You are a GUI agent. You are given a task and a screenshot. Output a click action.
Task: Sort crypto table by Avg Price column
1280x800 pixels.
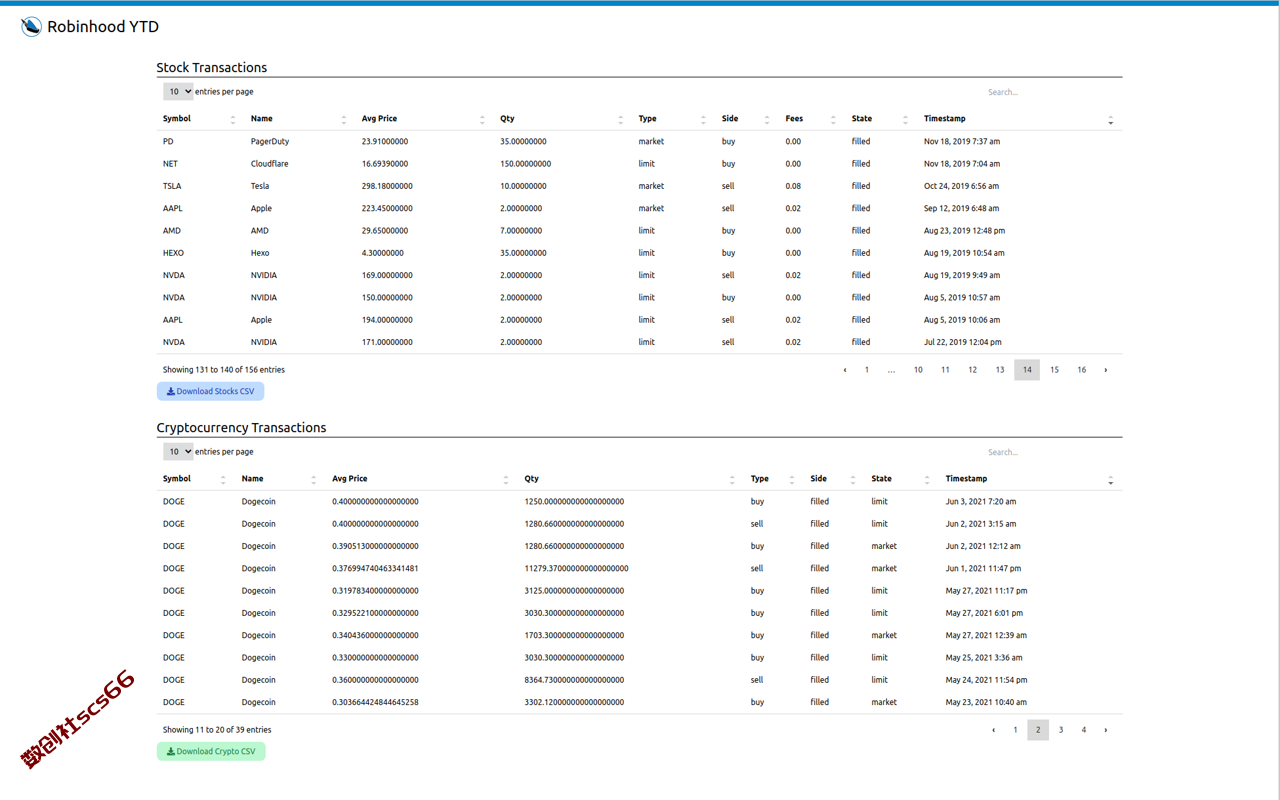pos(422,479)
